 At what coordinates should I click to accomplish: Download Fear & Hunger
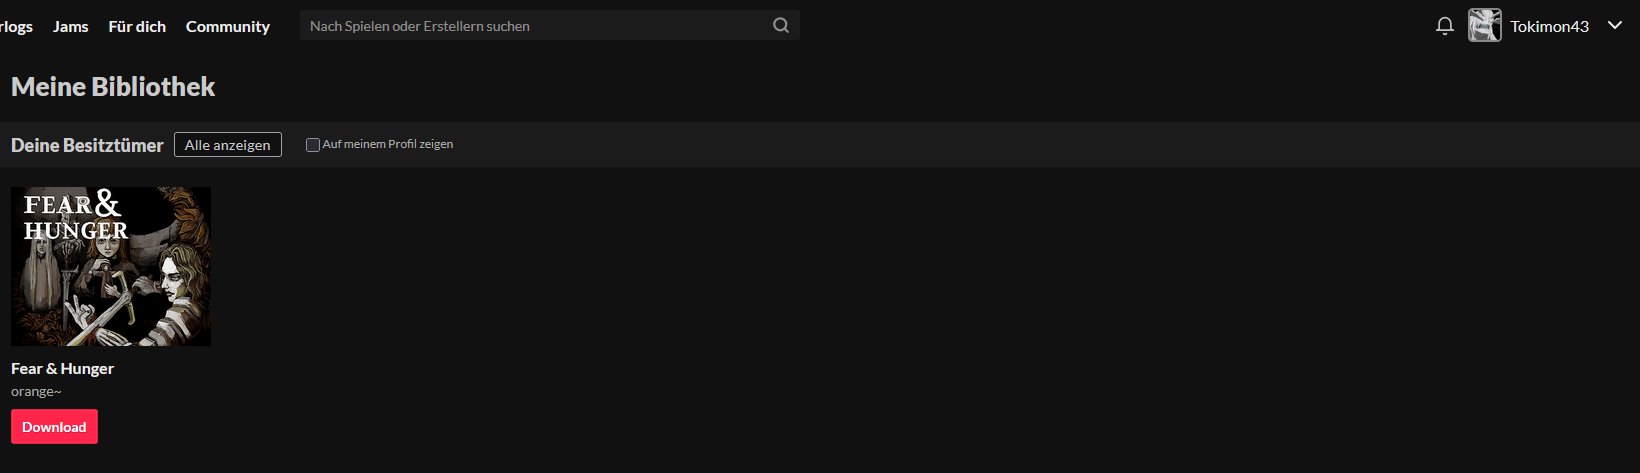(54, 426)
